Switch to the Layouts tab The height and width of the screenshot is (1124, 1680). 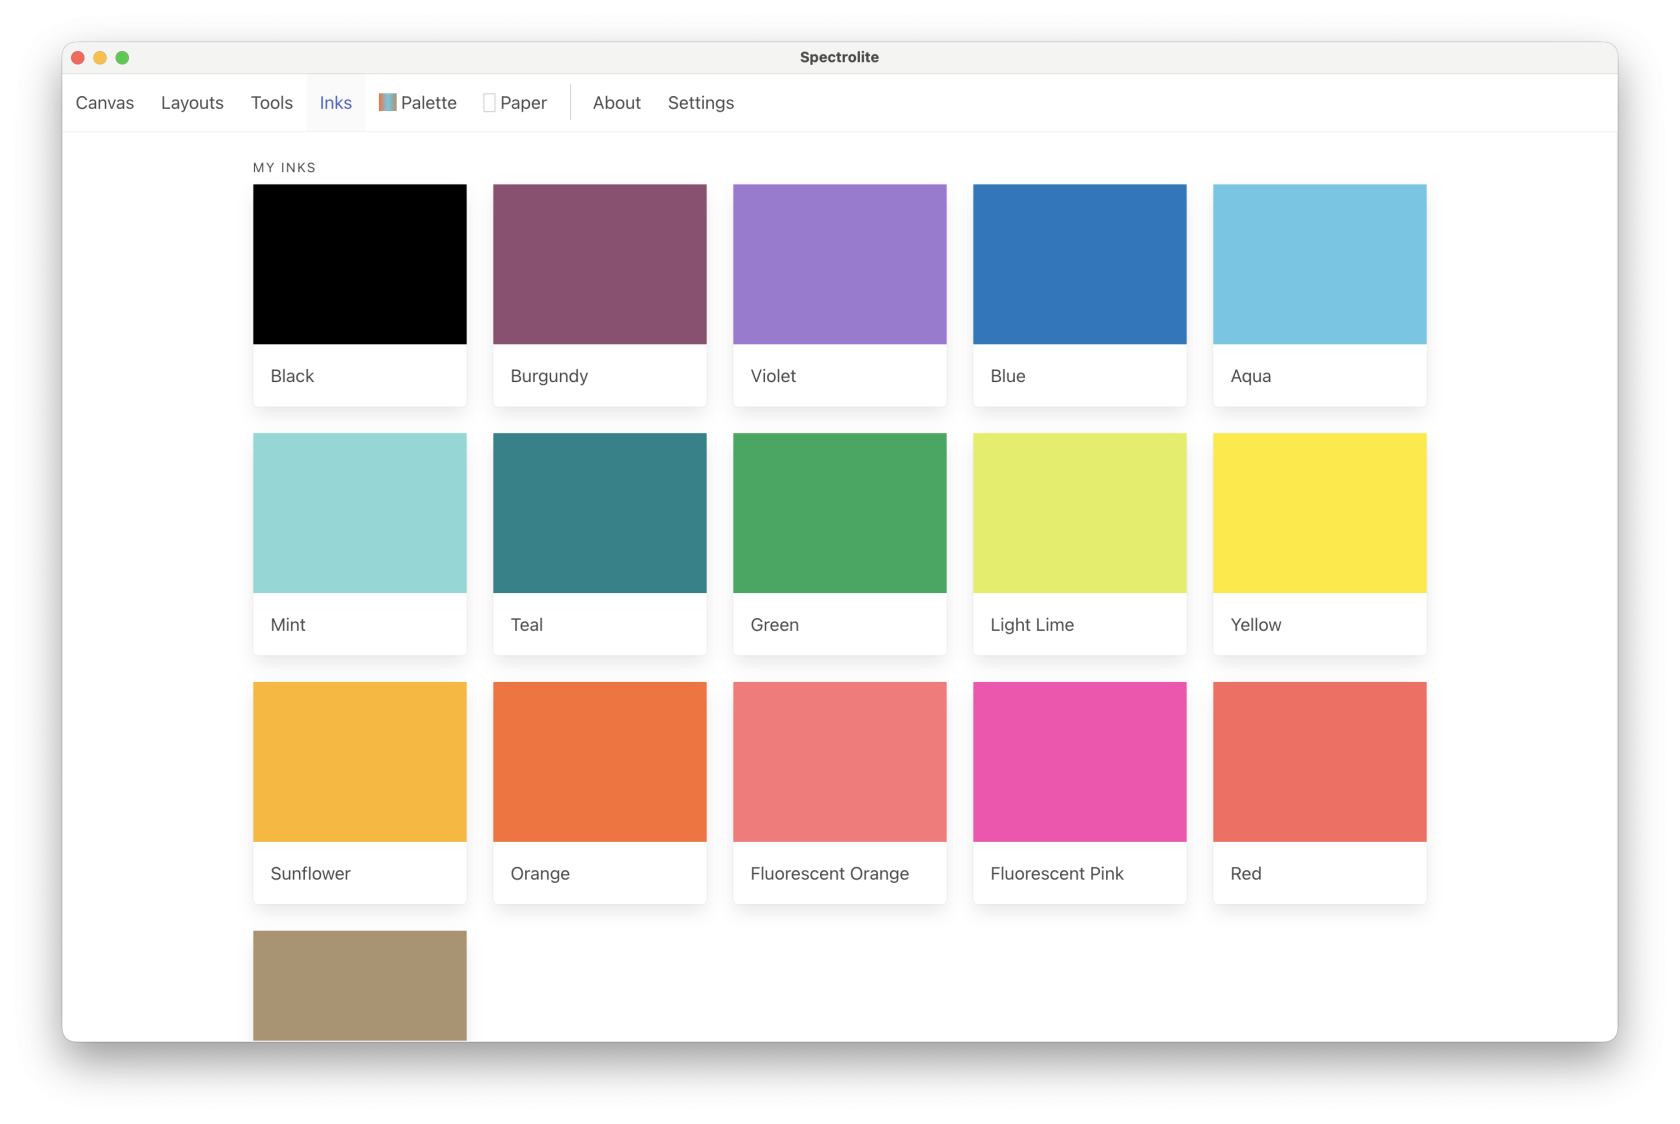[192, 103]
